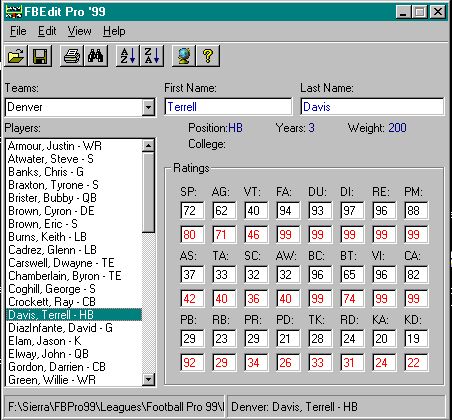This screenshot has width=452, height=420.
Task: Select Gordon, Darrien - CB
Action: (74, 367)
